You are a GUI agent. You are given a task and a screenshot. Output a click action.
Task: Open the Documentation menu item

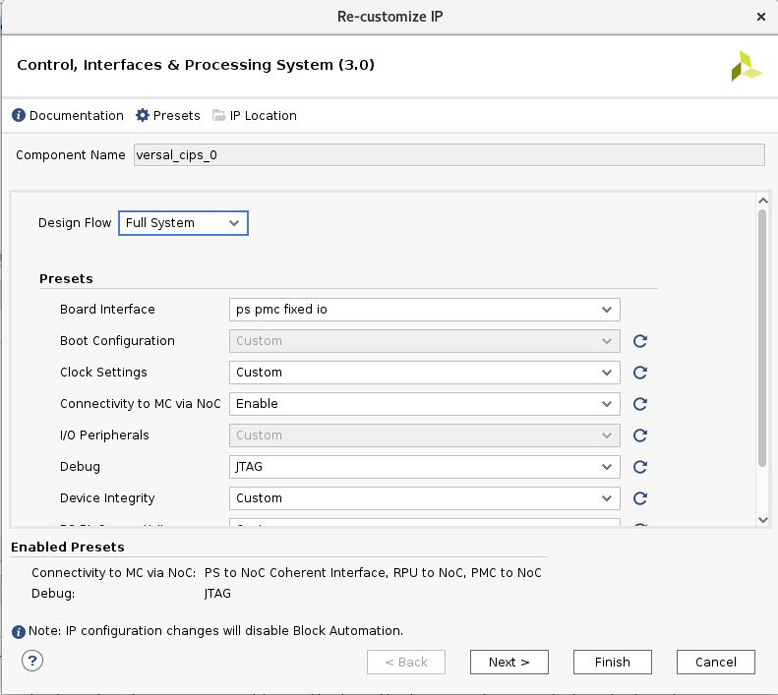(68, 115)
